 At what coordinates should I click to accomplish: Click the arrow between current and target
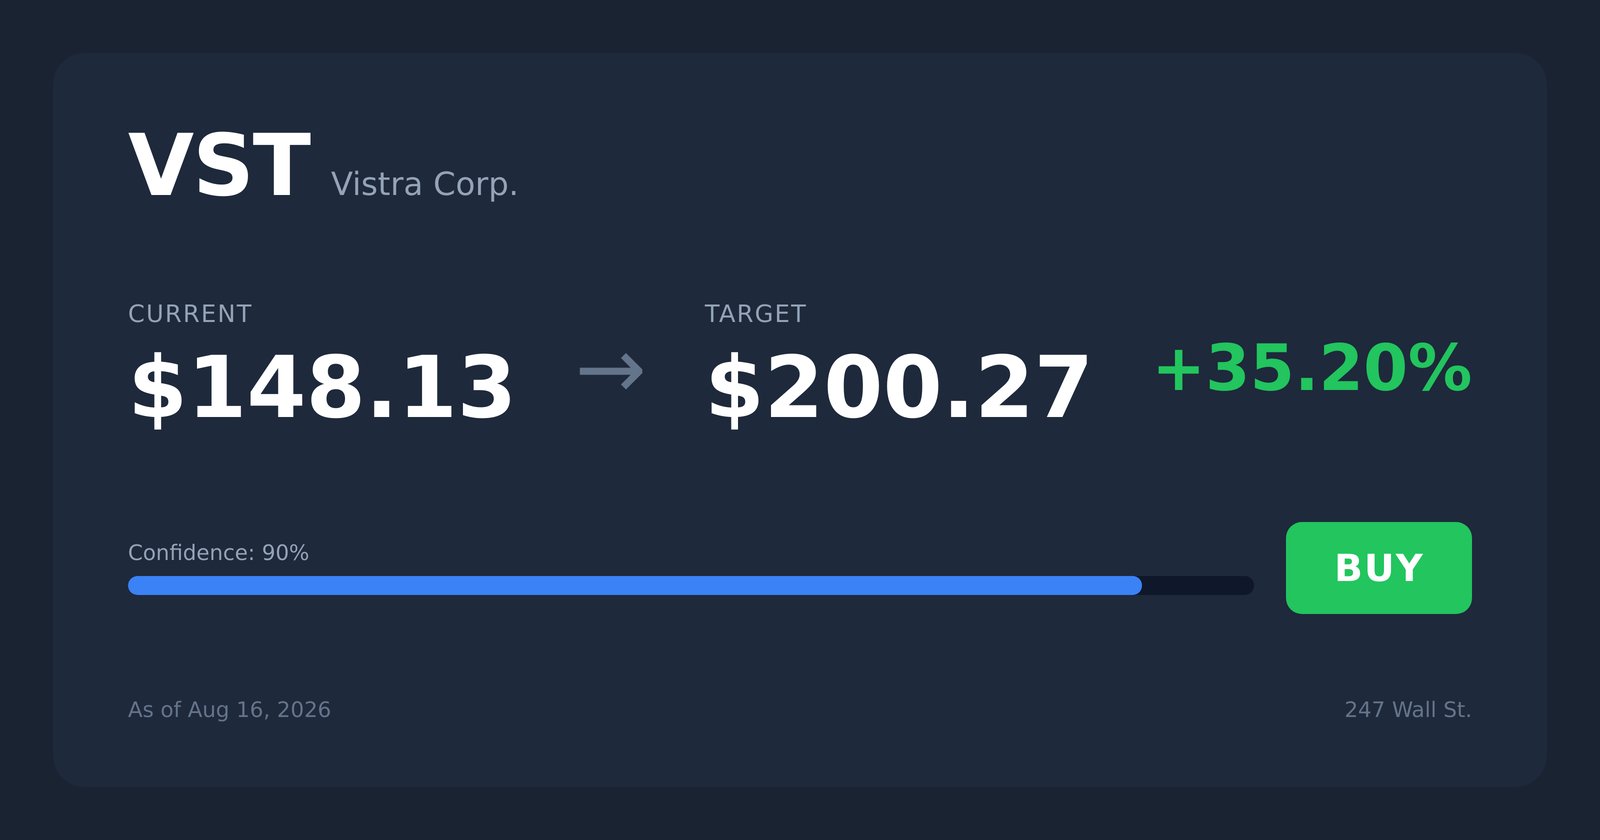pos(611,372)
